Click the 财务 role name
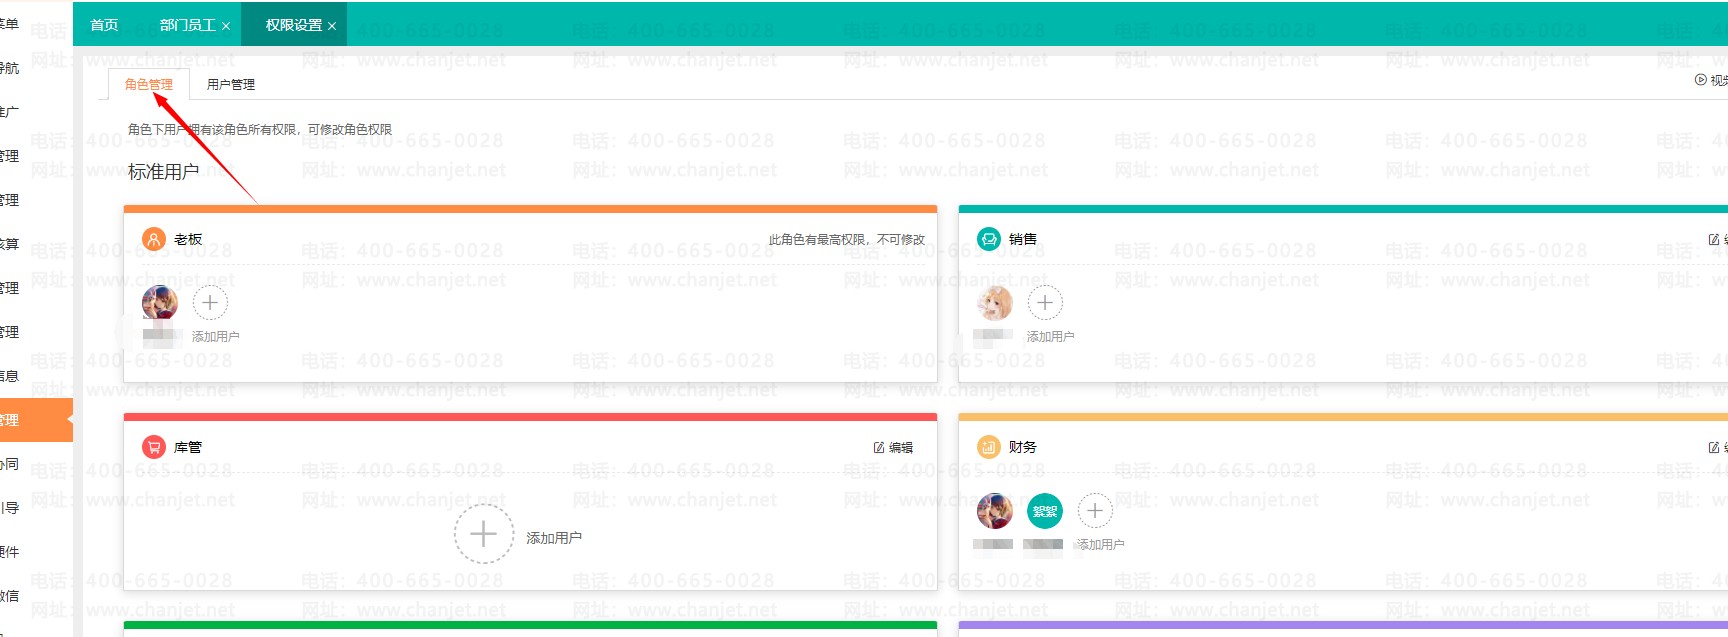Image resolution: width=1728 pixels, height=637 pixels. coord(1023,447)
